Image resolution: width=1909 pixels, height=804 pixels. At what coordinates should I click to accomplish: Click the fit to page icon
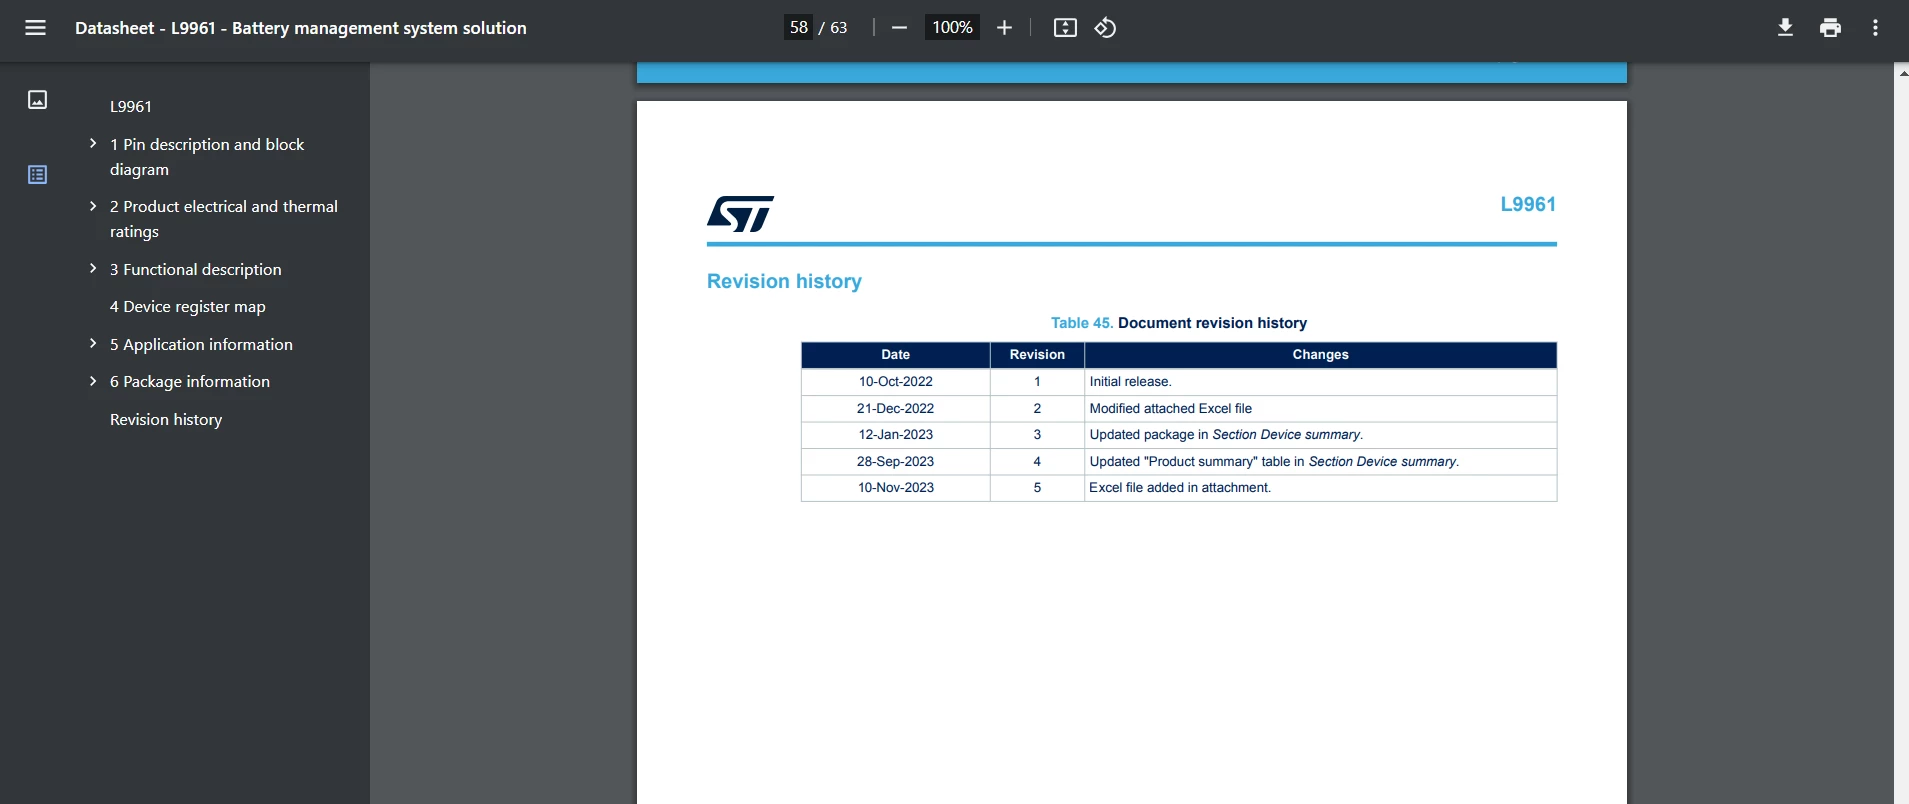point(1066,28)
